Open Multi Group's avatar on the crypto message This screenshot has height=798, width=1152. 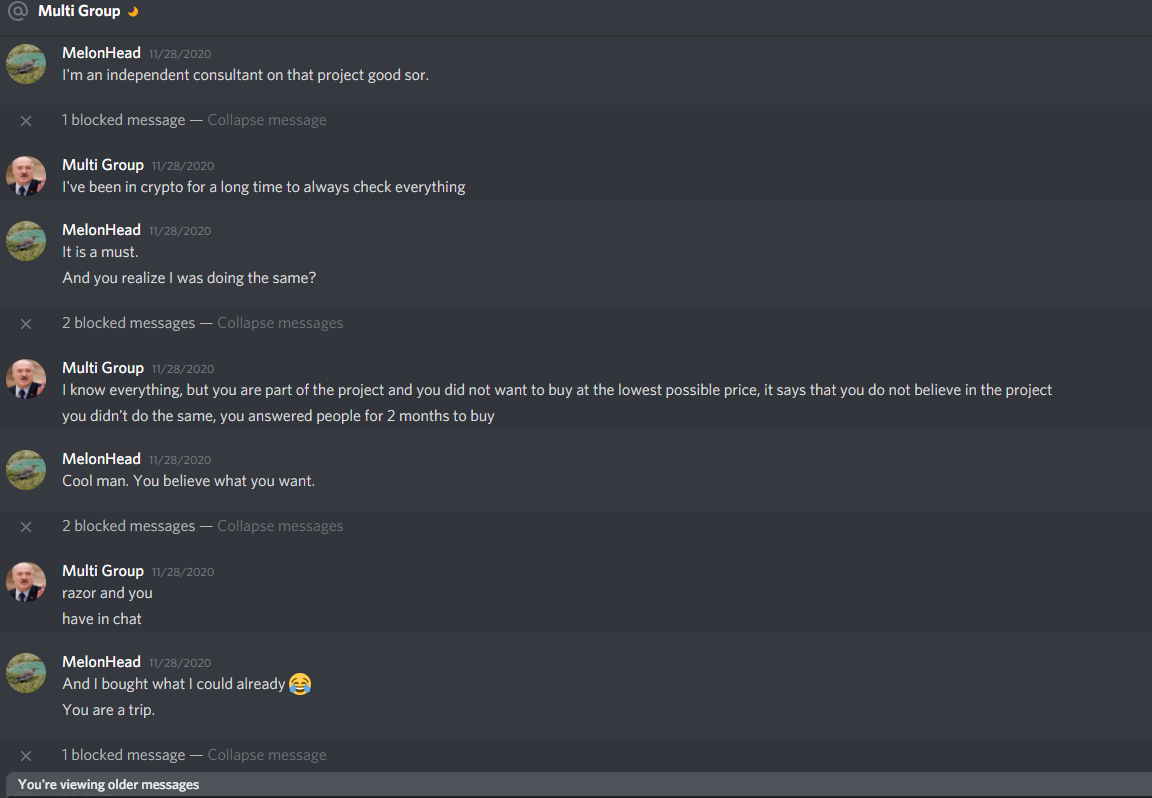(26, 176)
